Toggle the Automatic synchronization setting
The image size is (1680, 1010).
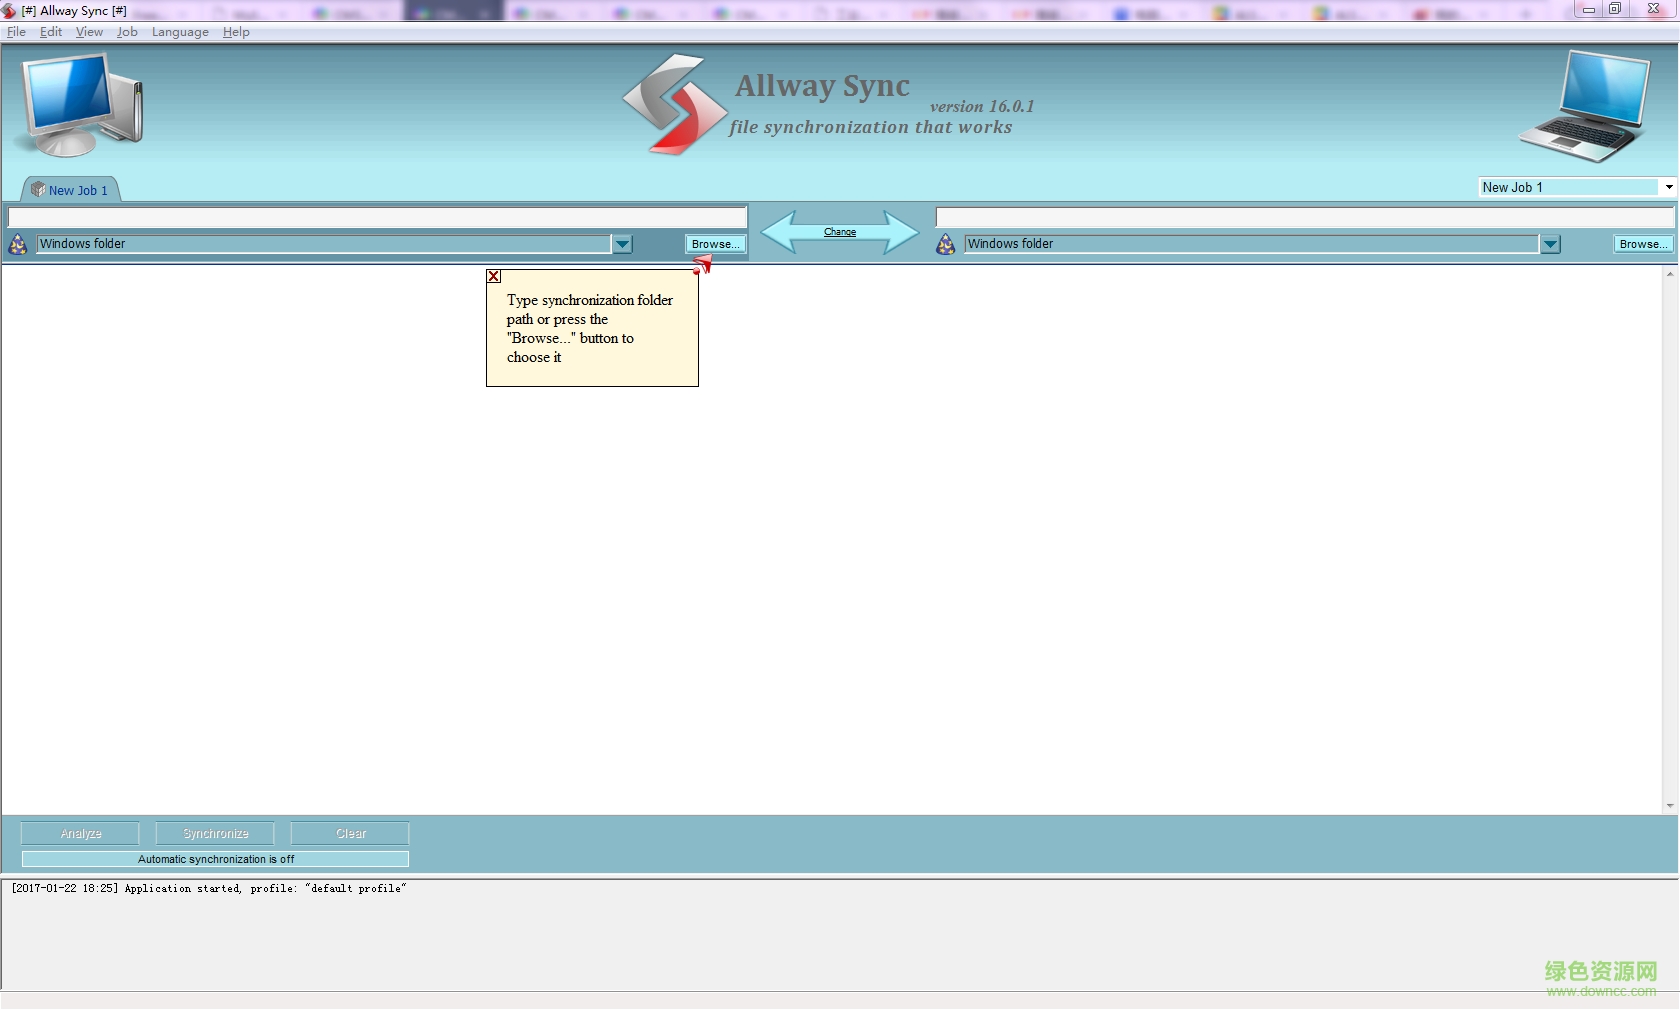click(215, 859)
